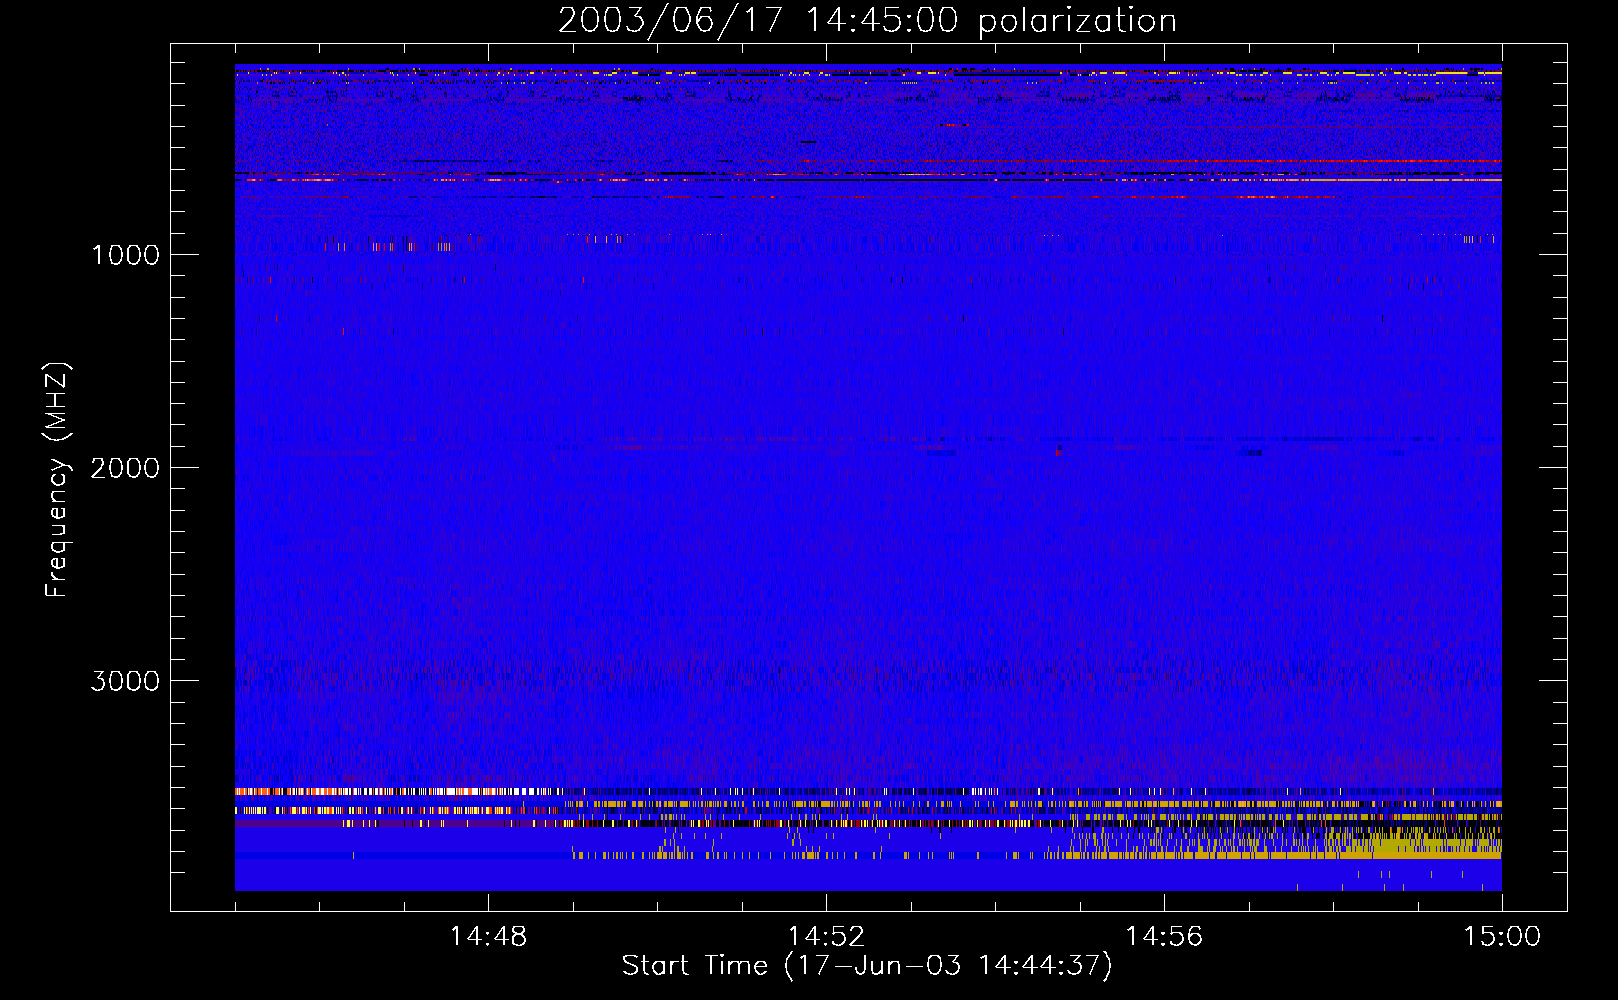Click the 15:00 time tick label

[x=1502, y=937]
